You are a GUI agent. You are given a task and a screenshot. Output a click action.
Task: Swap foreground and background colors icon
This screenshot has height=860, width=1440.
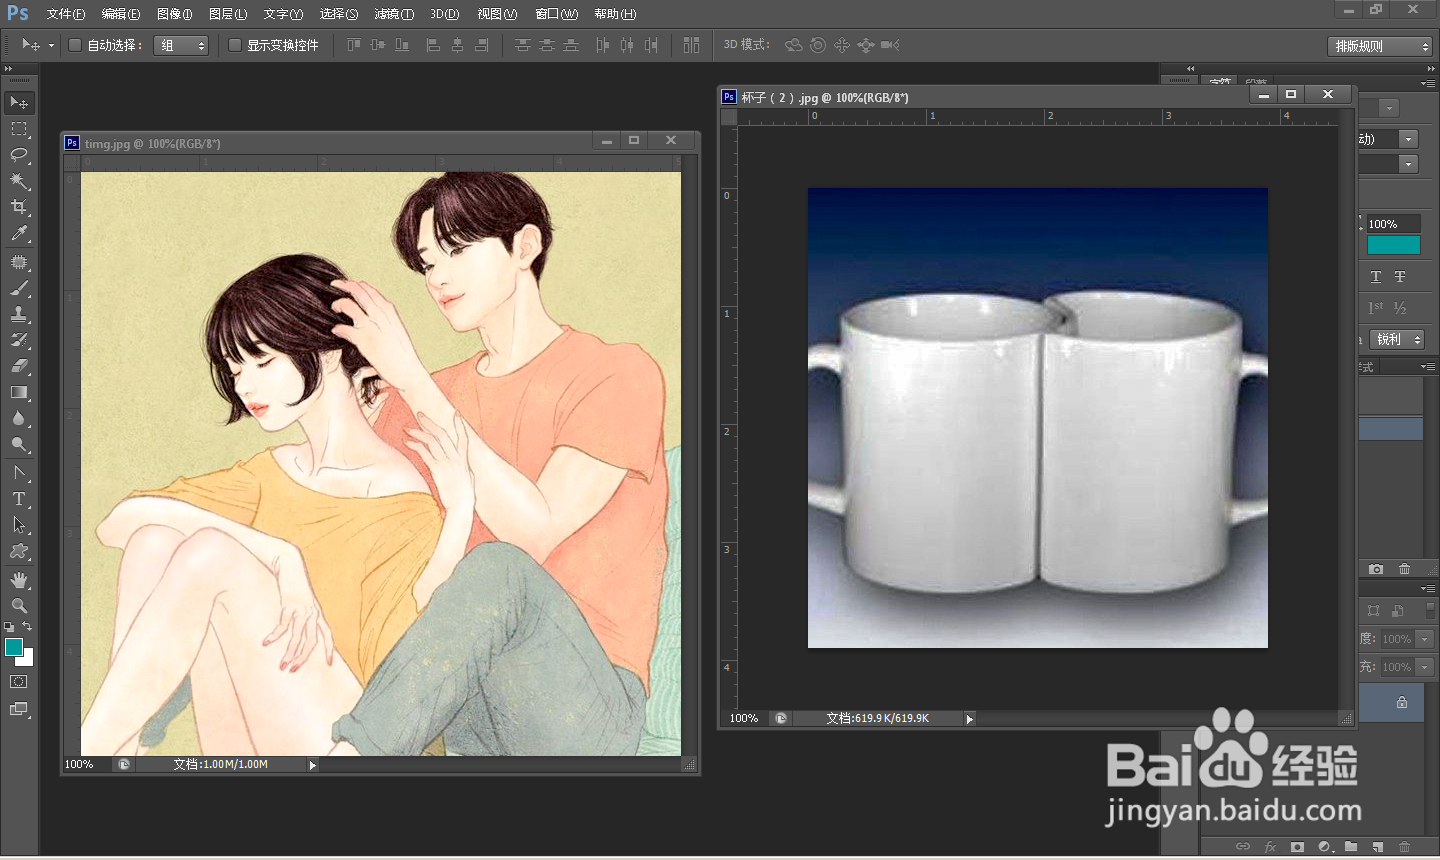point(28,627)
